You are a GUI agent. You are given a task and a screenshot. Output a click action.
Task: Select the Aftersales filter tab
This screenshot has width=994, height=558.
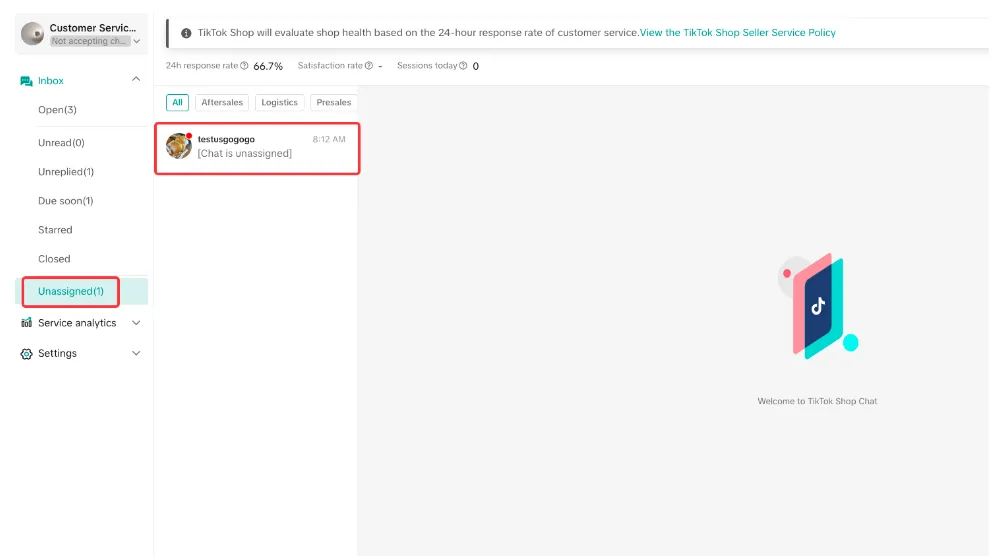coord(222,103)
